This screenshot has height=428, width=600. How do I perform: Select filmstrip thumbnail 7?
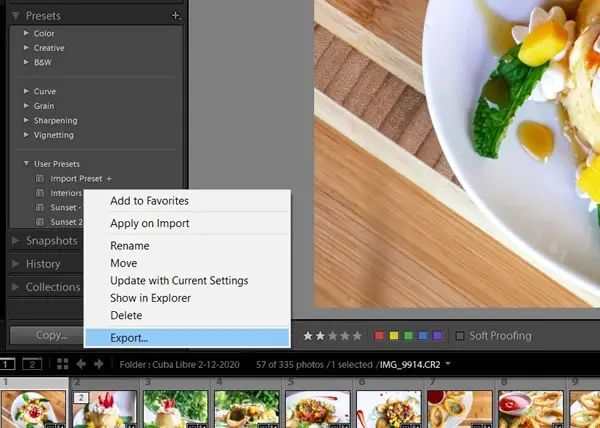coord(460,409)
